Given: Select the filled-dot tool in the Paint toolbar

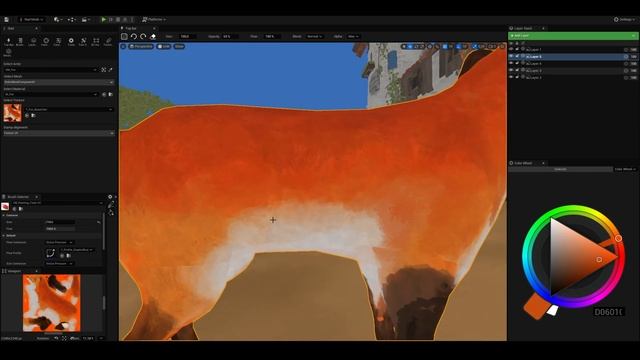Looking at the screenshot, I should [x=71, y=41].
